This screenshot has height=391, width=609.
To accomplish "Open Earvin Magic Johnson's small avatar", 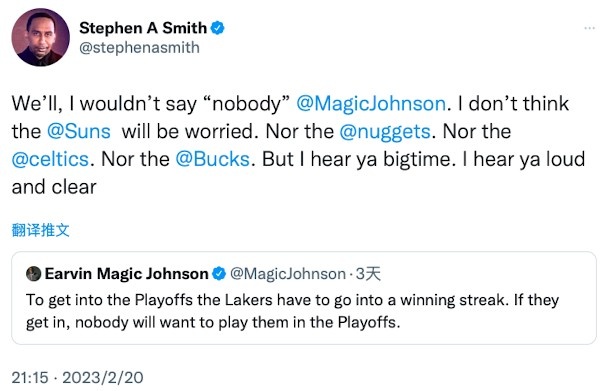I will (x=33, y=274).
